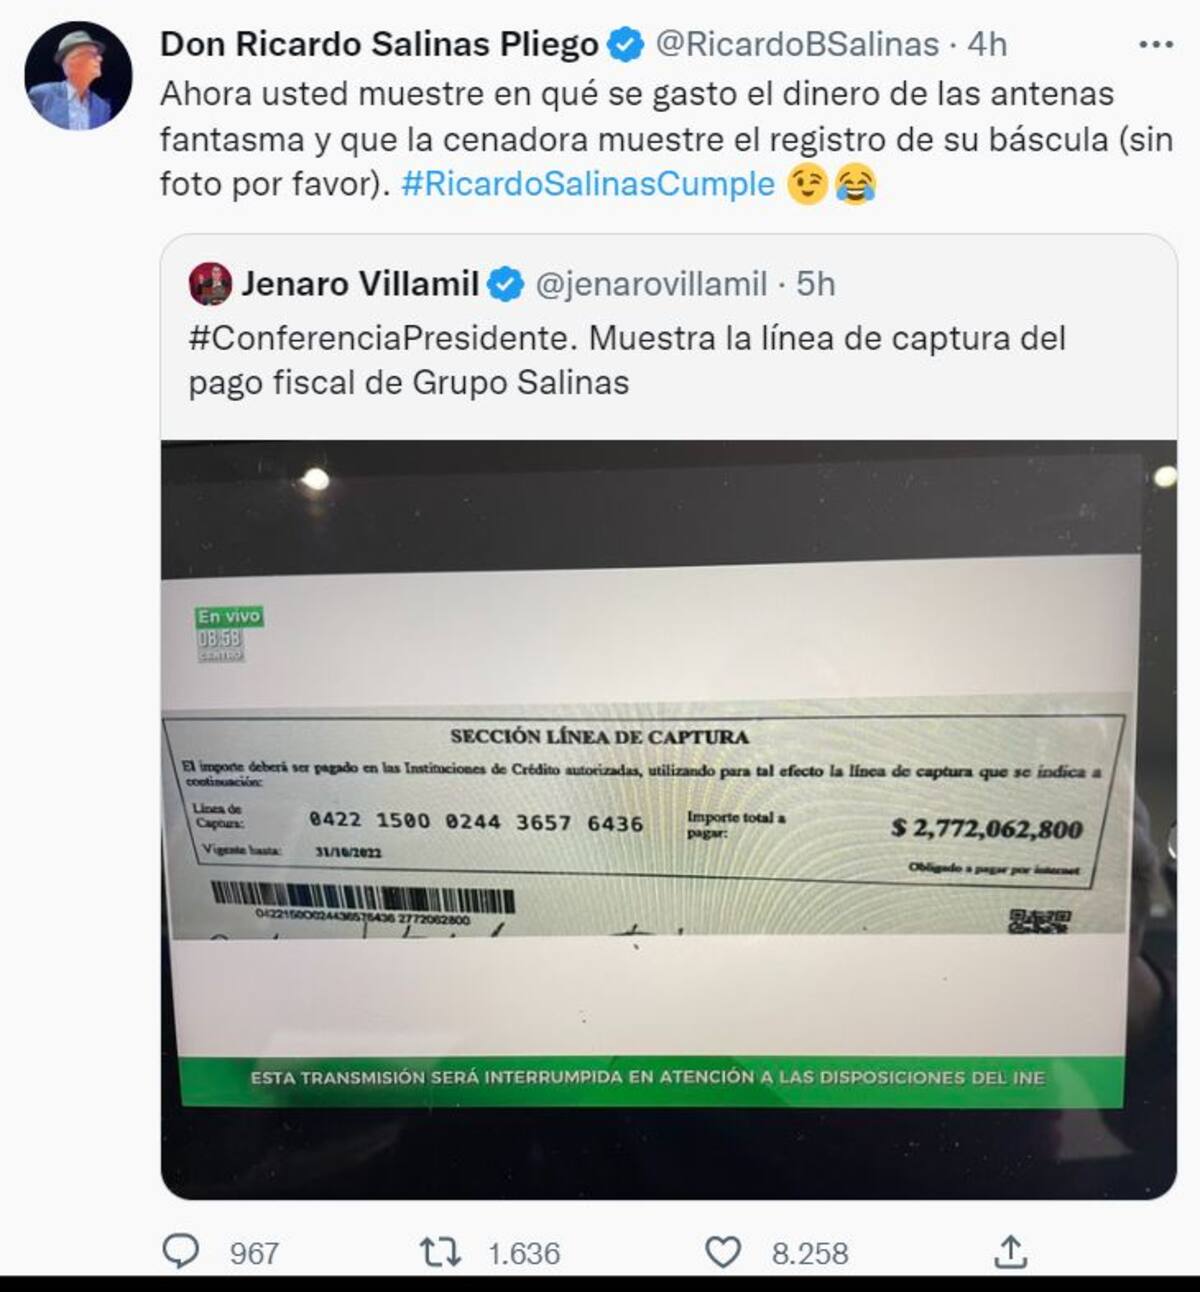Screen dimensions: 1200x1292
Task: Open the @jenarovillamil handle
Action: click(x=652, y=285)
